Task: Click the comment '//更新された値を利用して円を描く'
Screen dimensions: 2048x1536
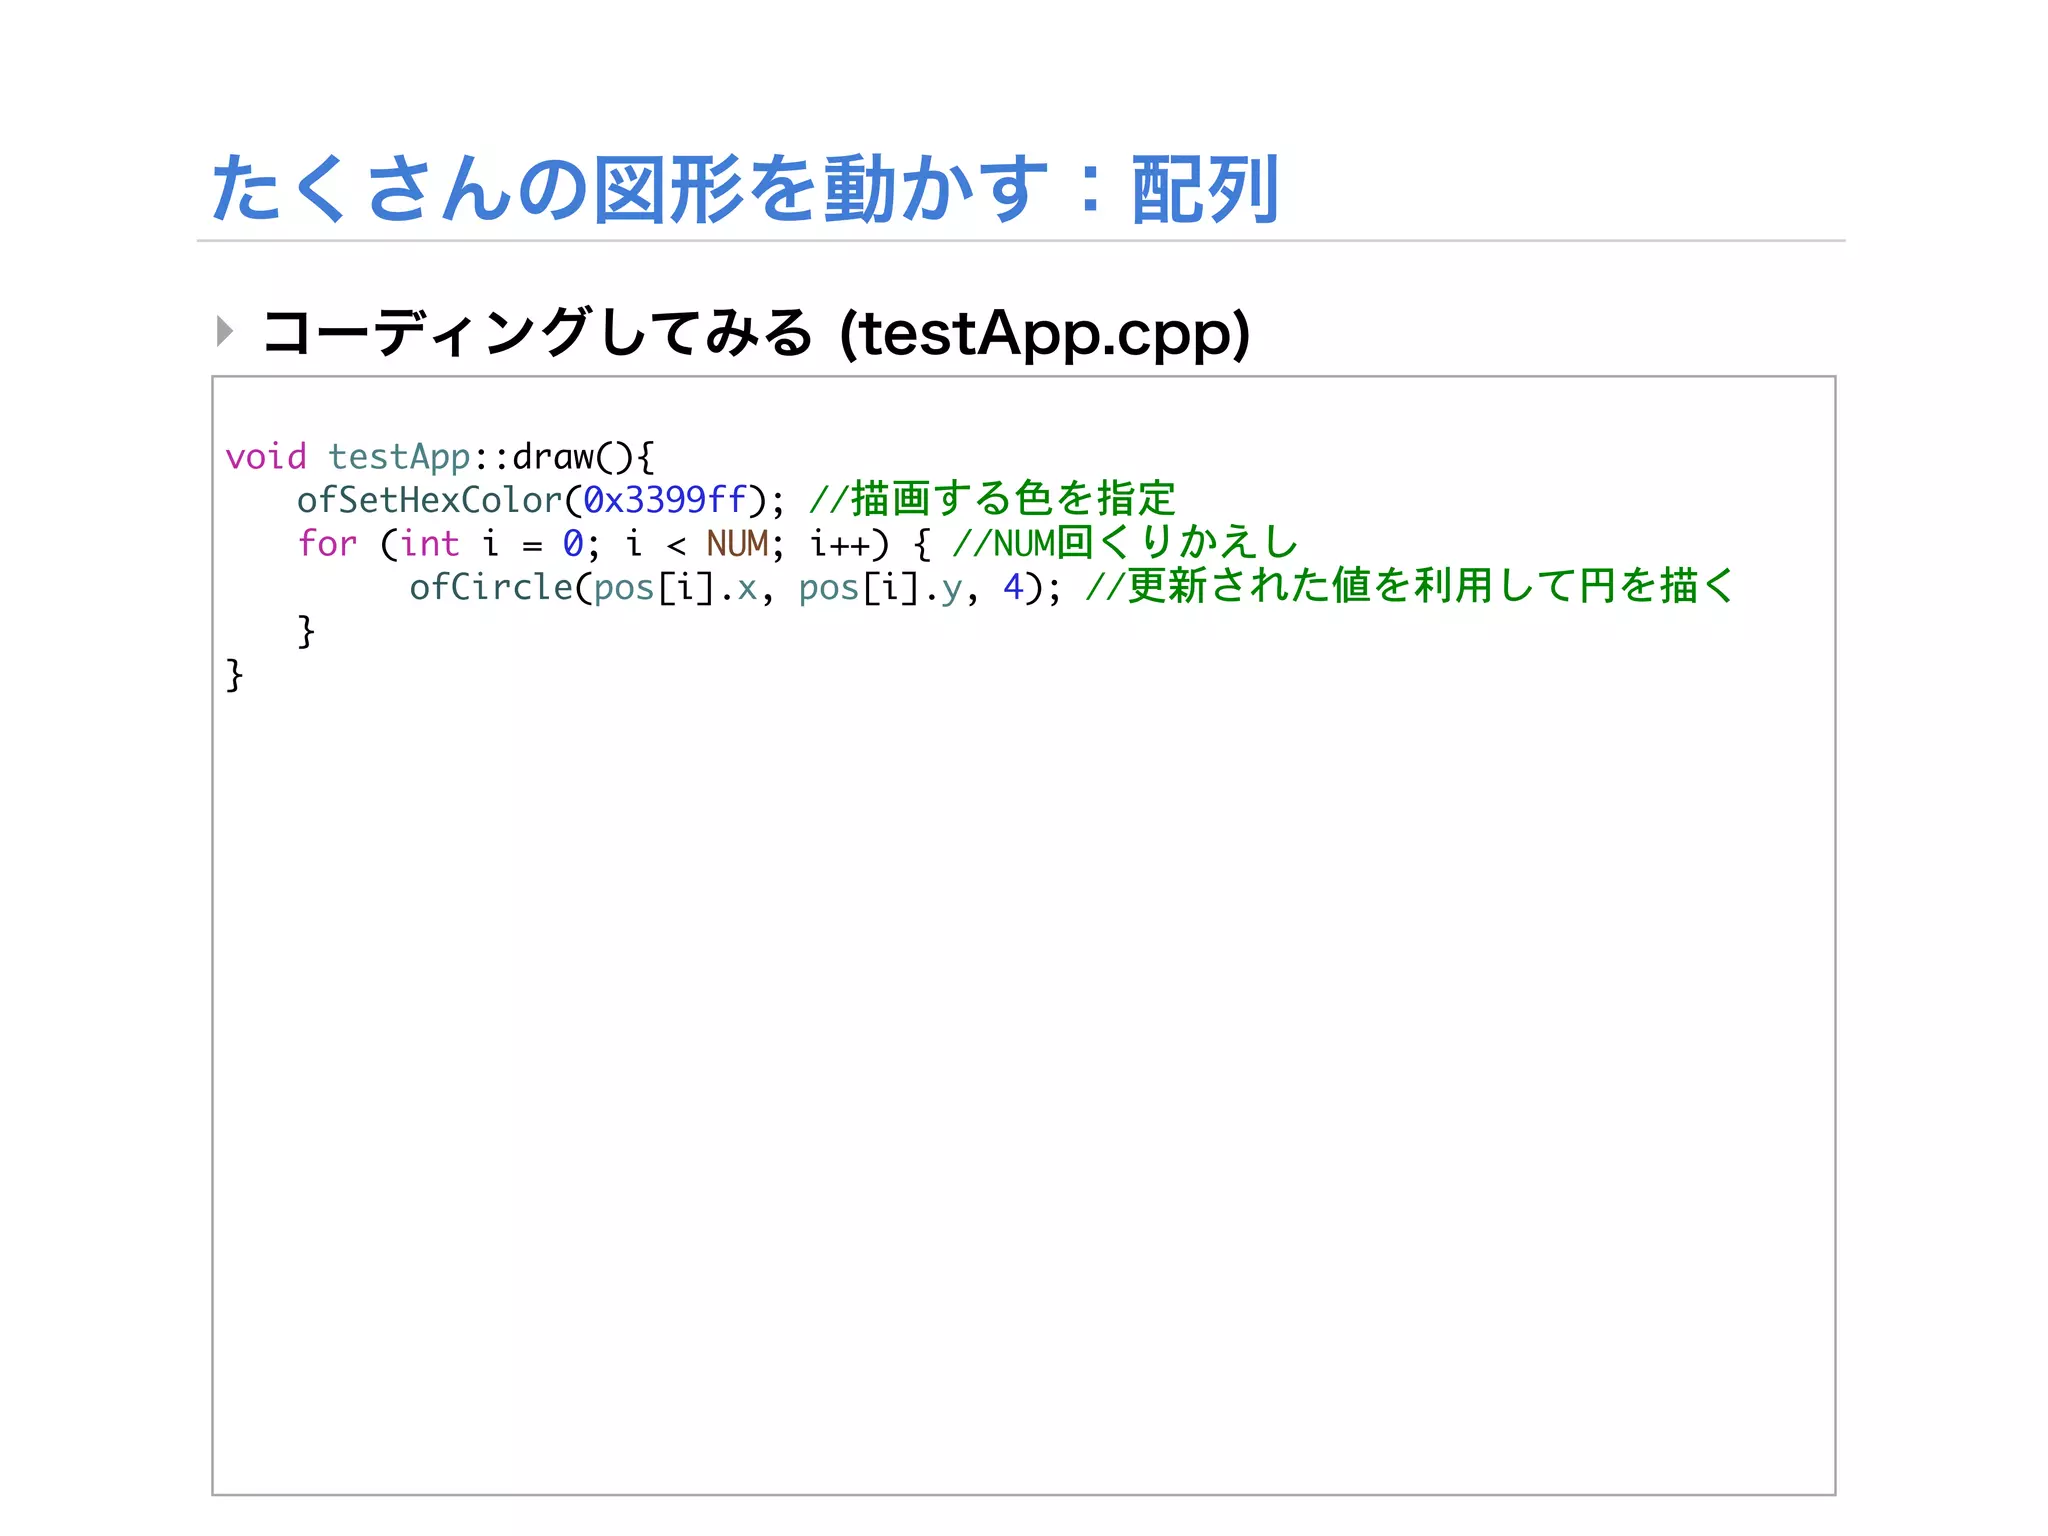Action: (x=1410, y=586)
